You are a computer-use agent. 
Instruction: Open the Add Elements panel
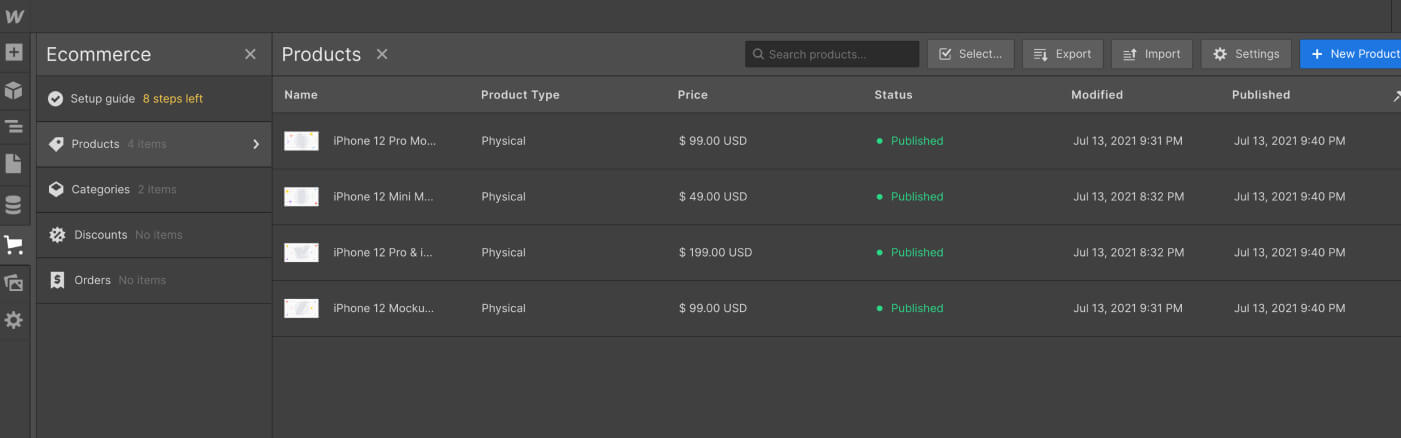click(14, 52)
